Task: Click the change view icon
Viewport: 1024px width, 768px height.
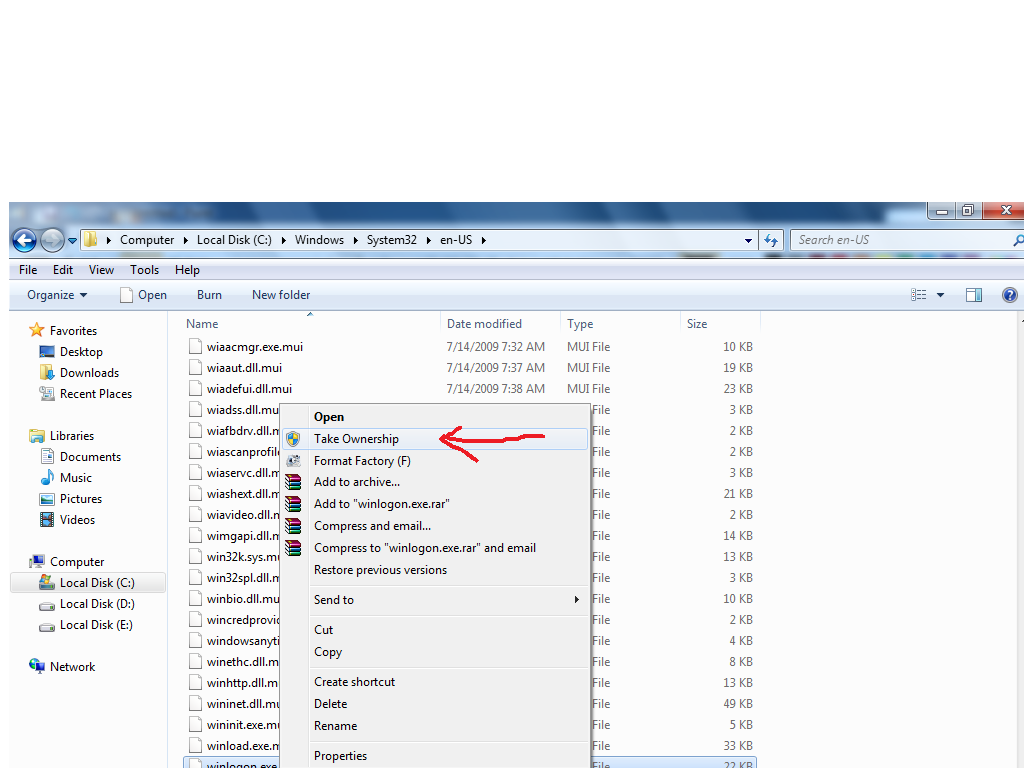Action: 918,295
